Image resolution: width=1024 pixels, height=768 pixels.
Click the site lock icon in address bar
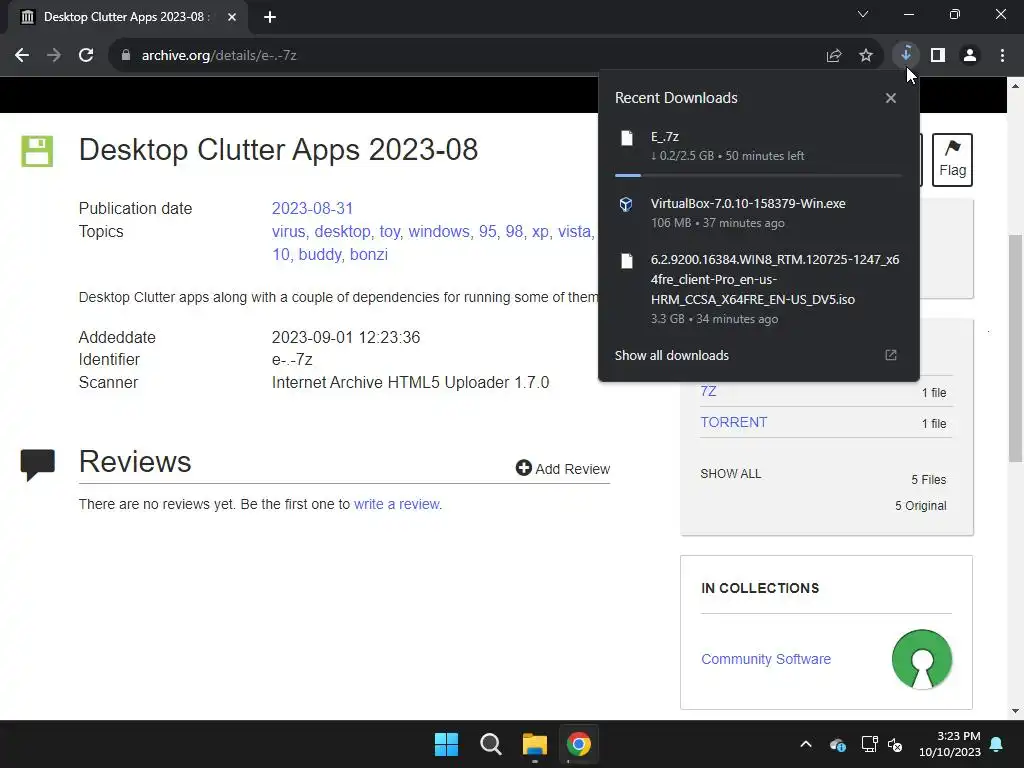pyautogui.click(x=126, y=56)
